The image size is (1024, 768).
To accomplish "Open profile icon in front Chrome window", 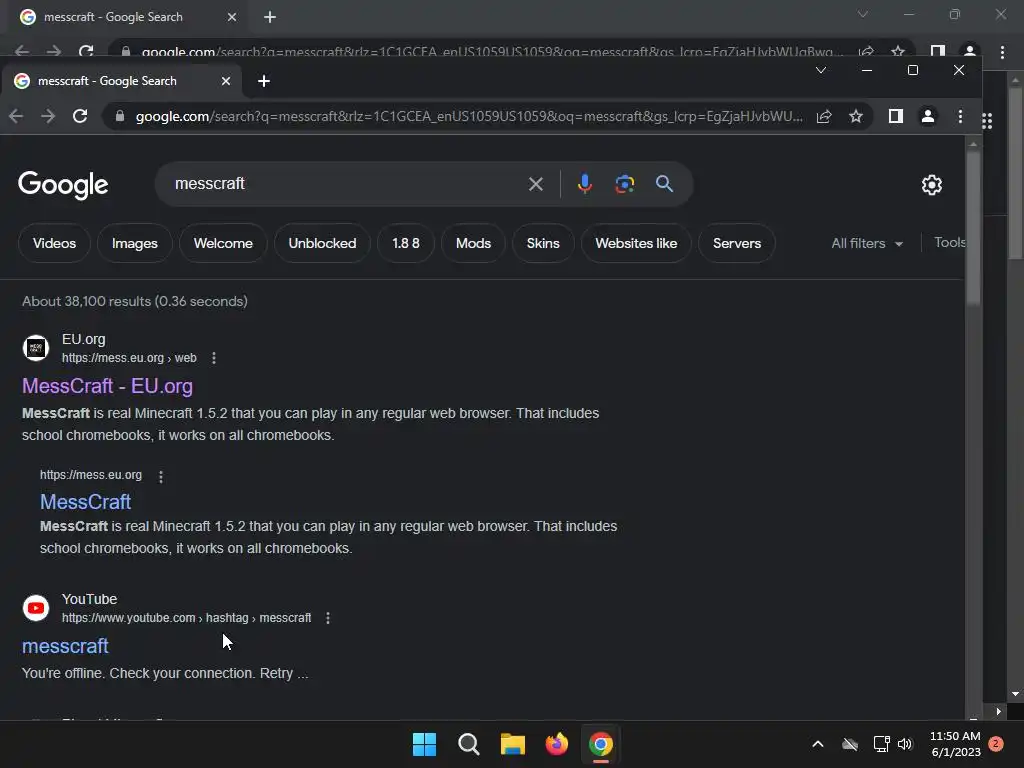I will 927,116.
